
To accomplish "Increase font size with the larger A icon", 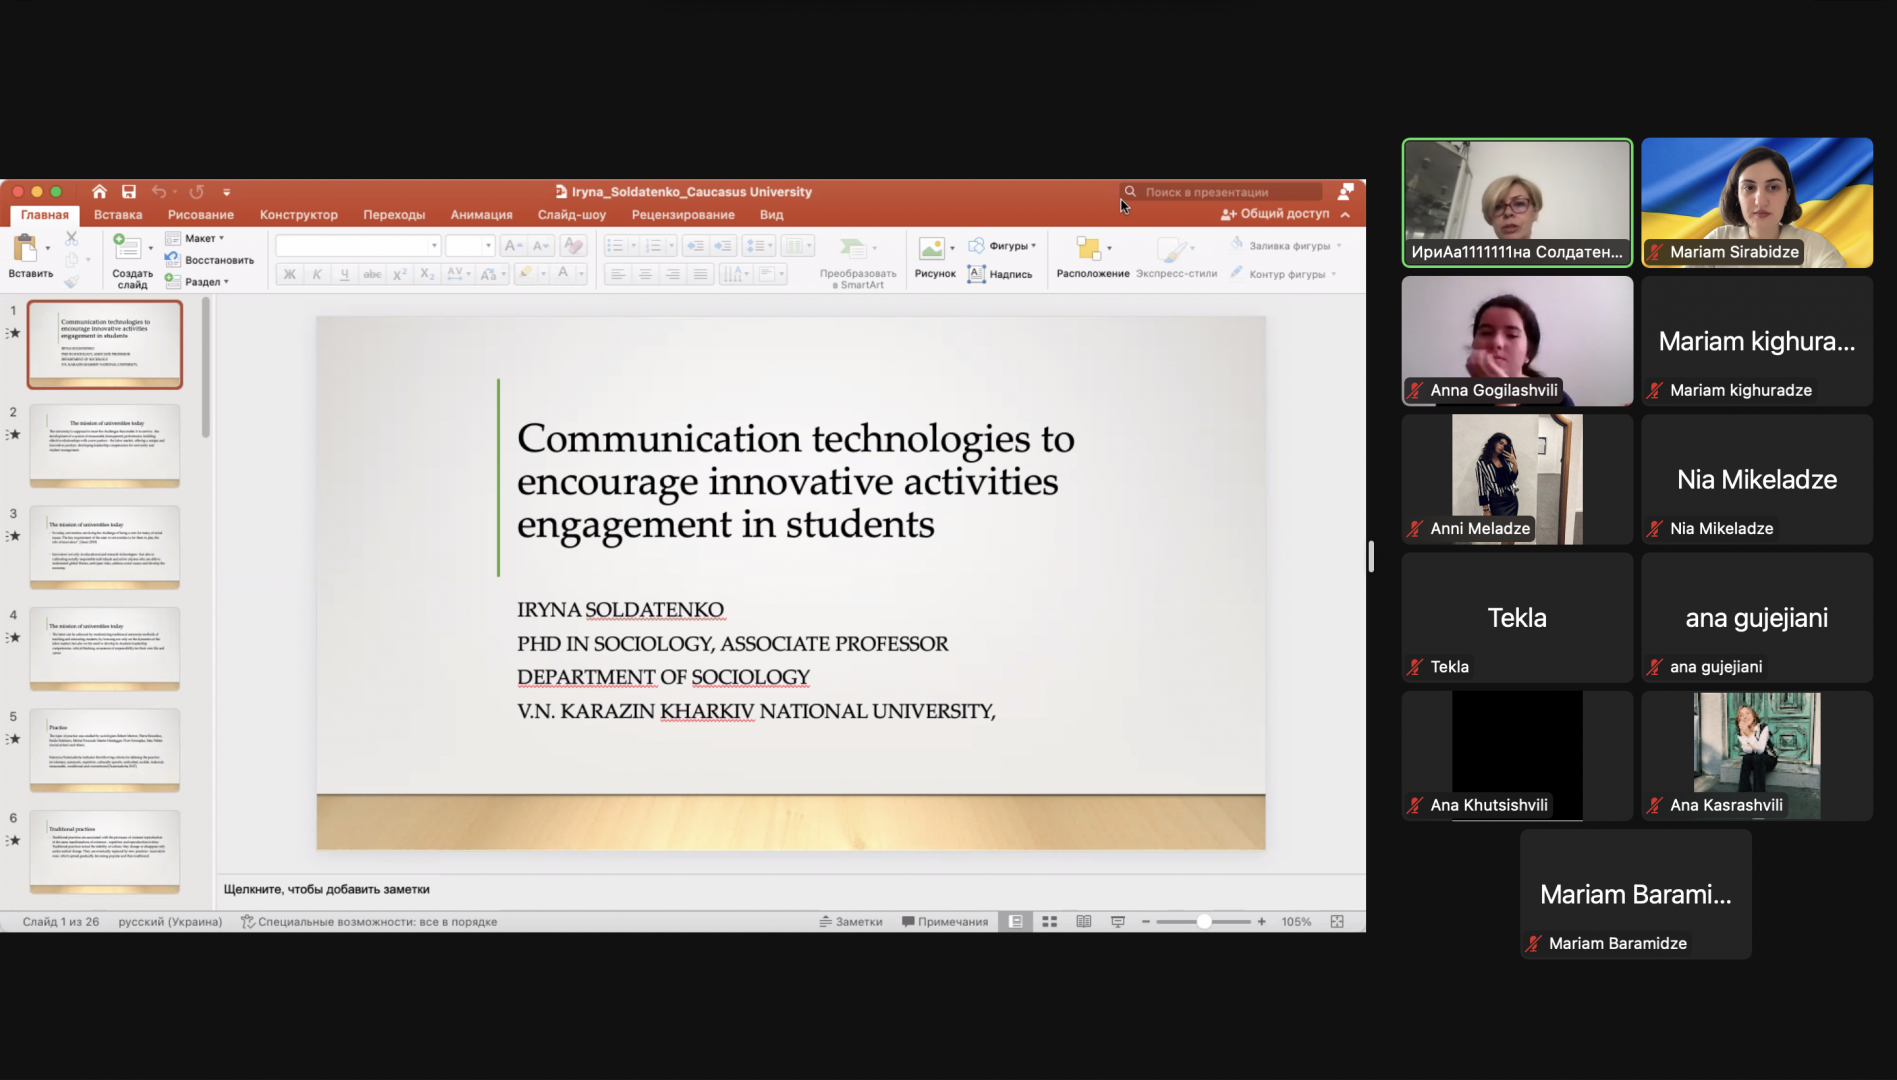I will click(x=512, y=246).
